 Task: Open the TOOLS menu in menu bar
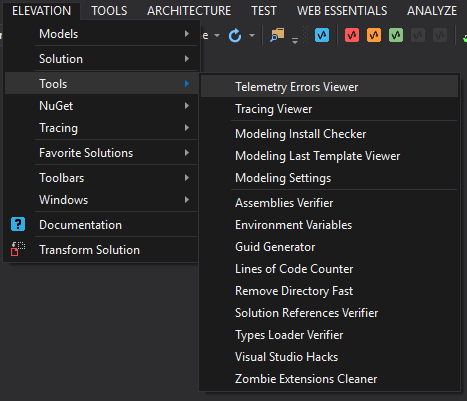coord(109,11)
